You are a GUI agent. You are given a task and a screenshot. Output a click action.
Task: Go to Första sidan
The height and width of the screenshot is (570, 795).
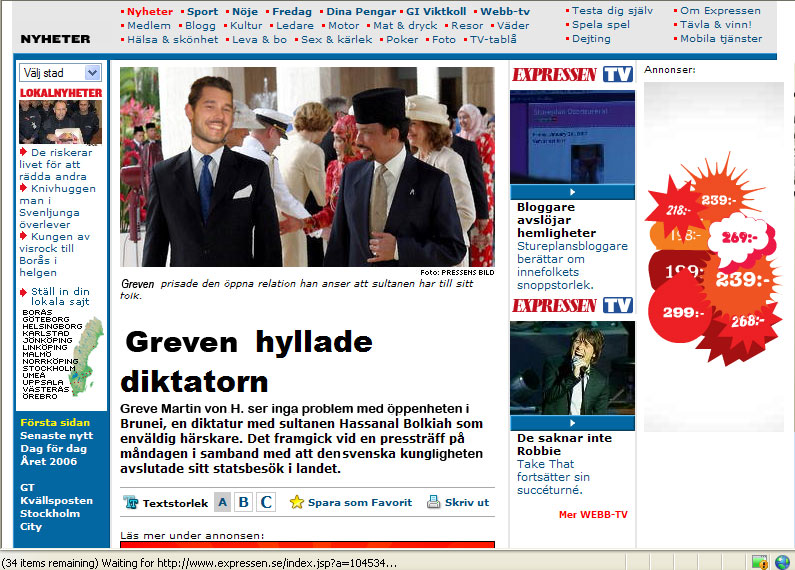tap(55, 422)
